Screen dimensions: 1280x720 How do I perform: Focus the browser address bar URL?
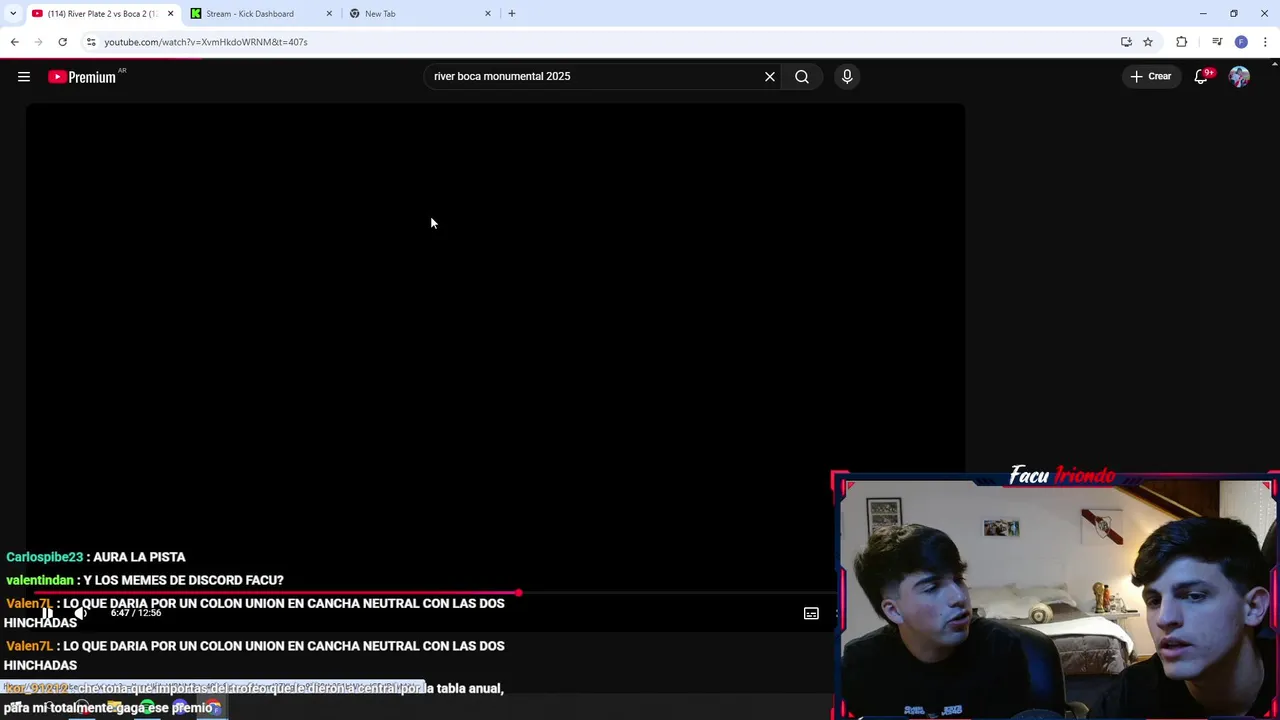point(206,42)
